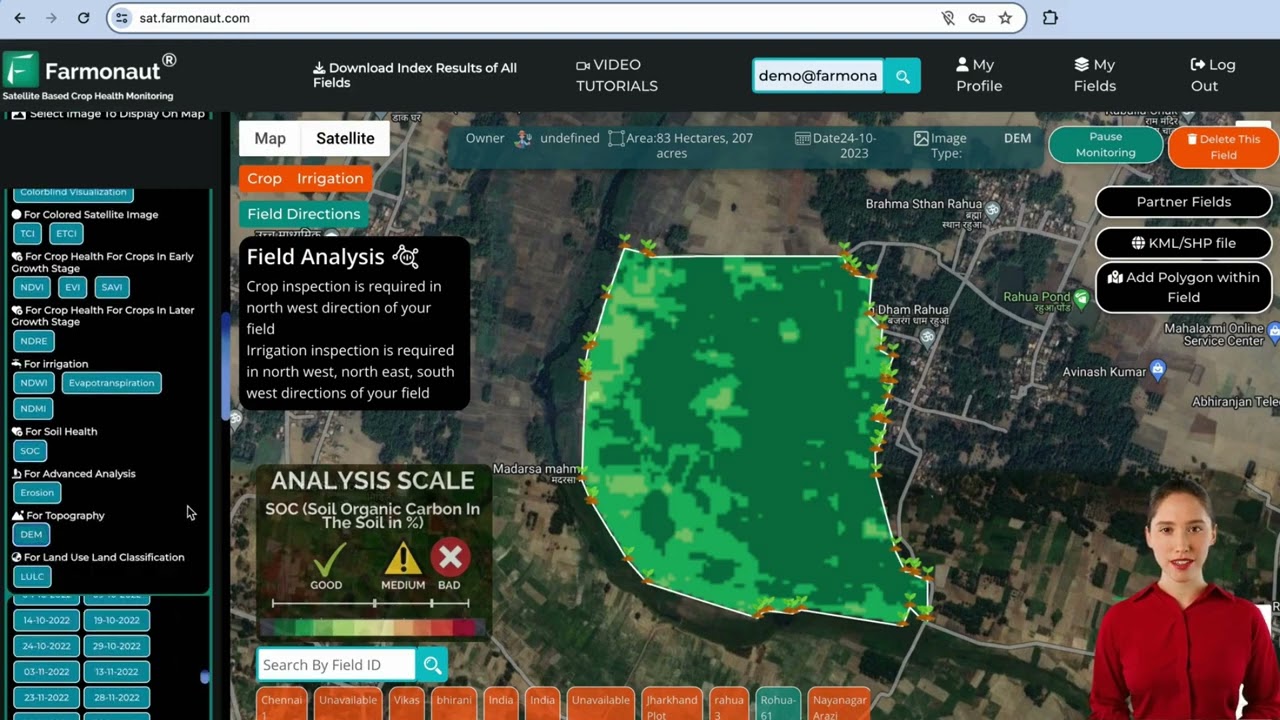Display the NDVI crop health index

[32, 287]
